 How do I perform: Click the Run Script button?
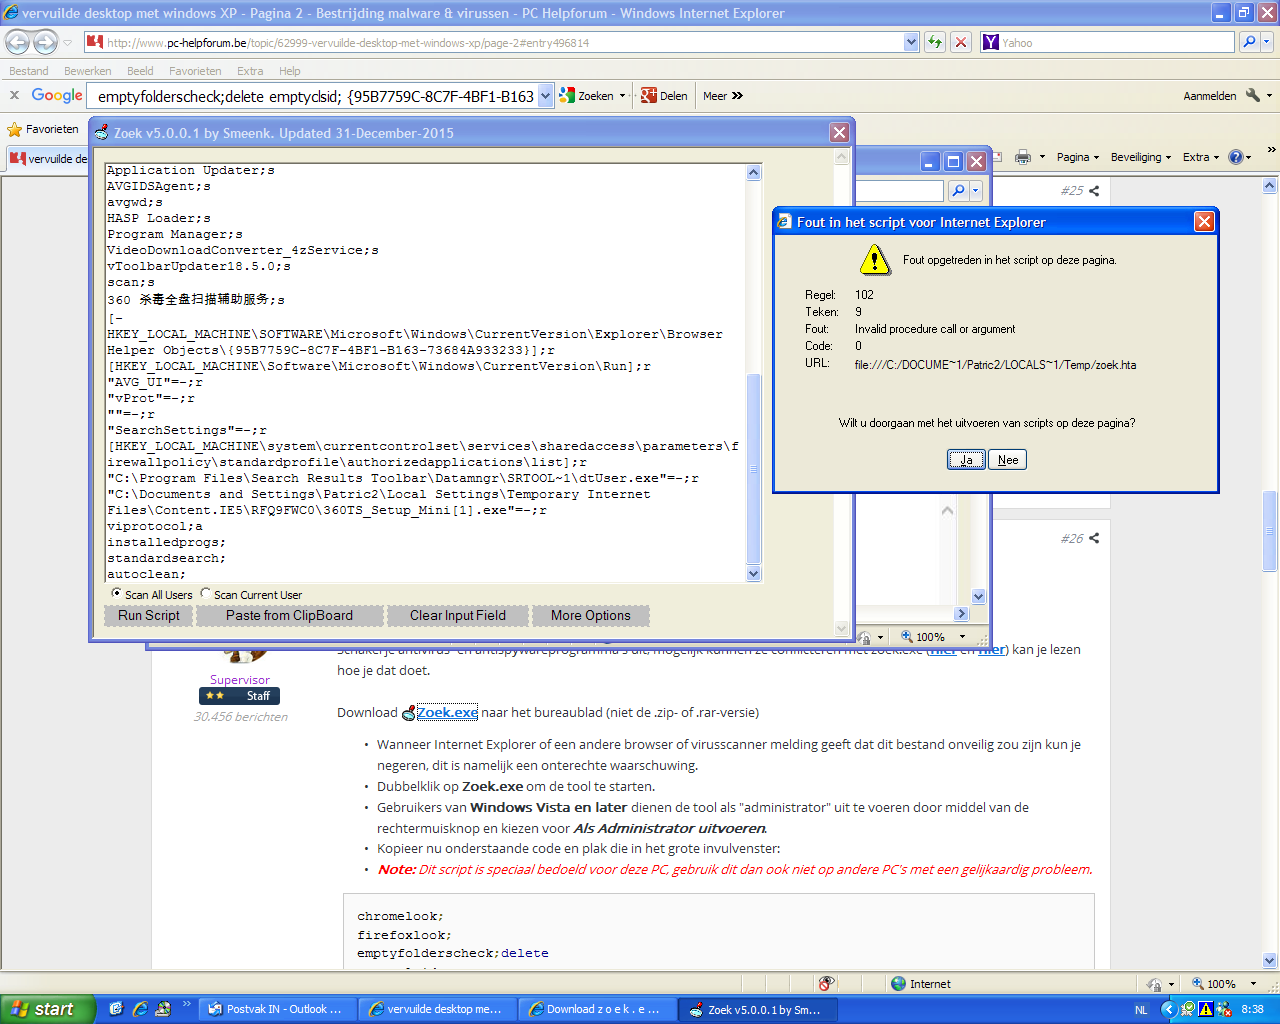point(149,616)
